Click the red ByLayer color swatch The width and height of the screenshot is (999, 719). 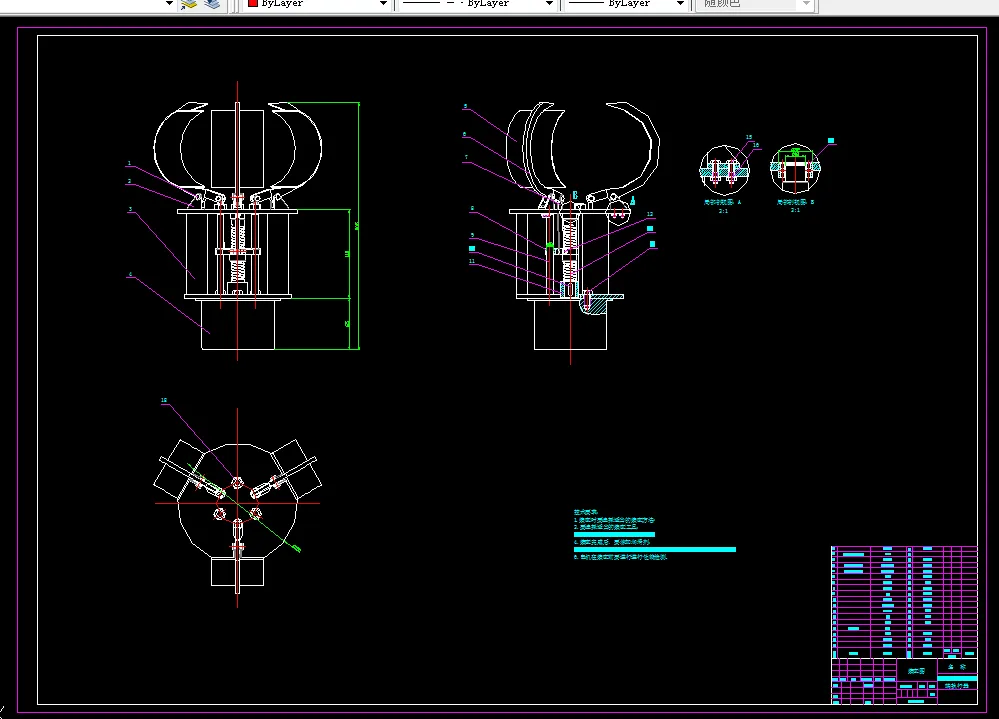(x=252, y=3)
